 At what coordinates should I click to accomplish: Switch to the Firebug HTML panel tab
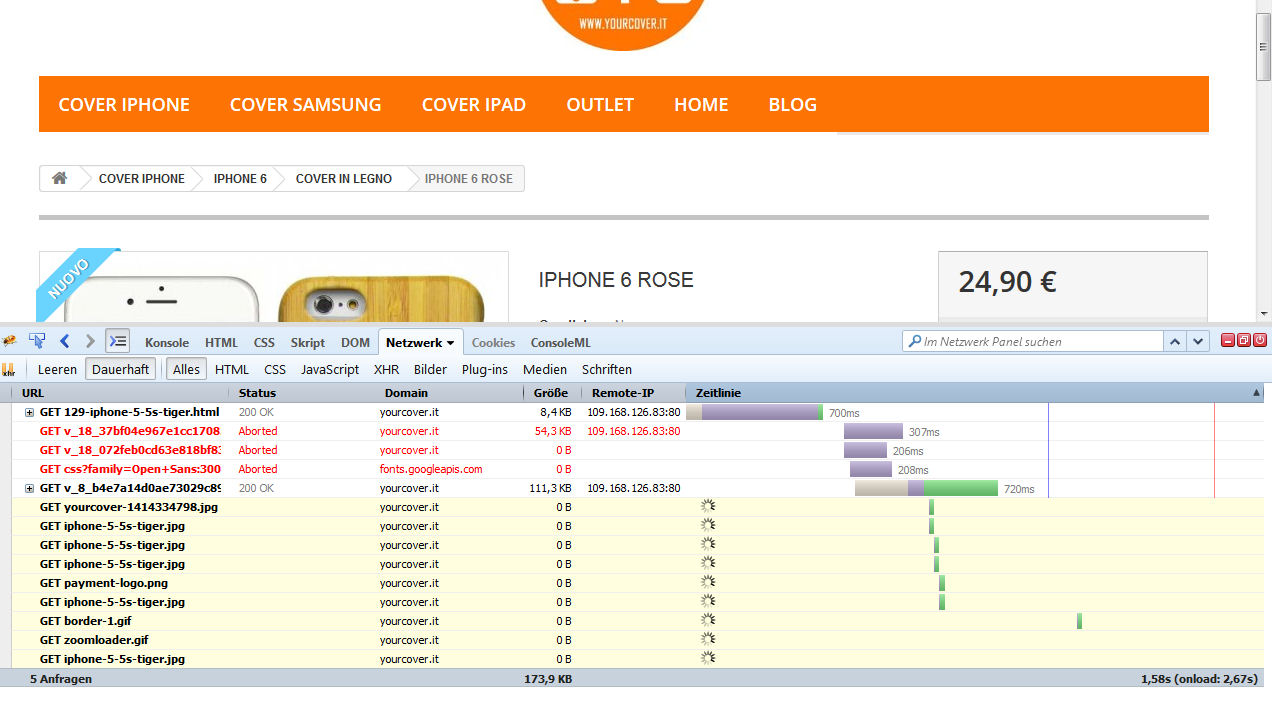222,343
